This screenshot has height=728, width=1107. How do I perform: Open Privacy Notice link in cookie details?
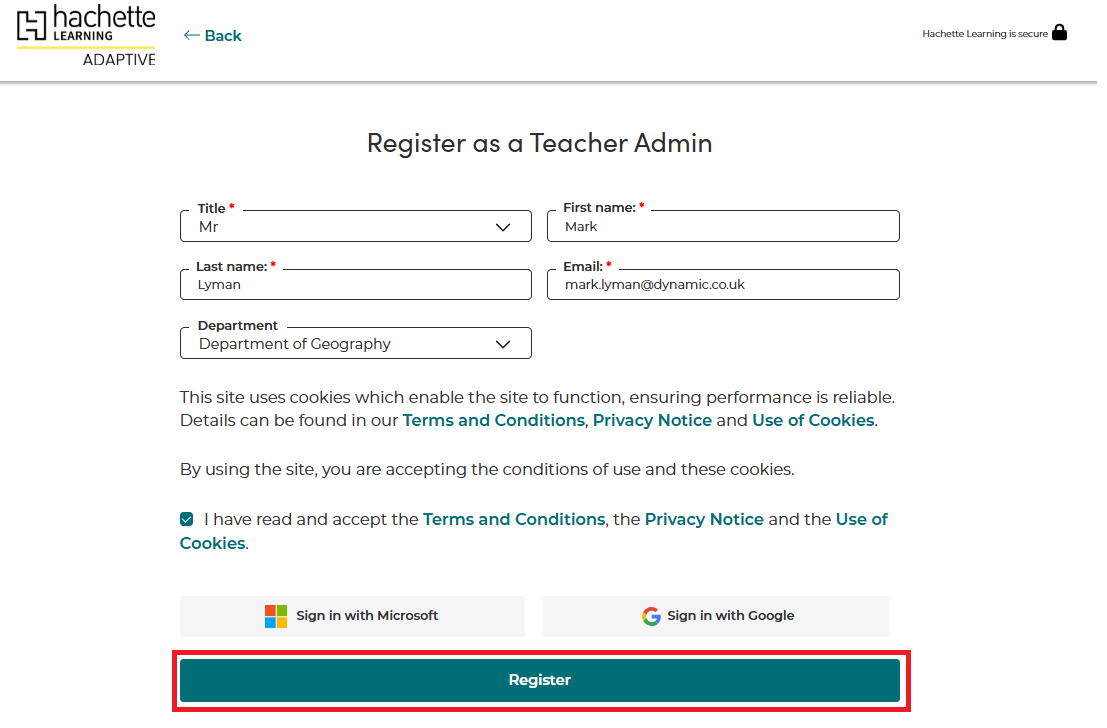tap(652, 421)
